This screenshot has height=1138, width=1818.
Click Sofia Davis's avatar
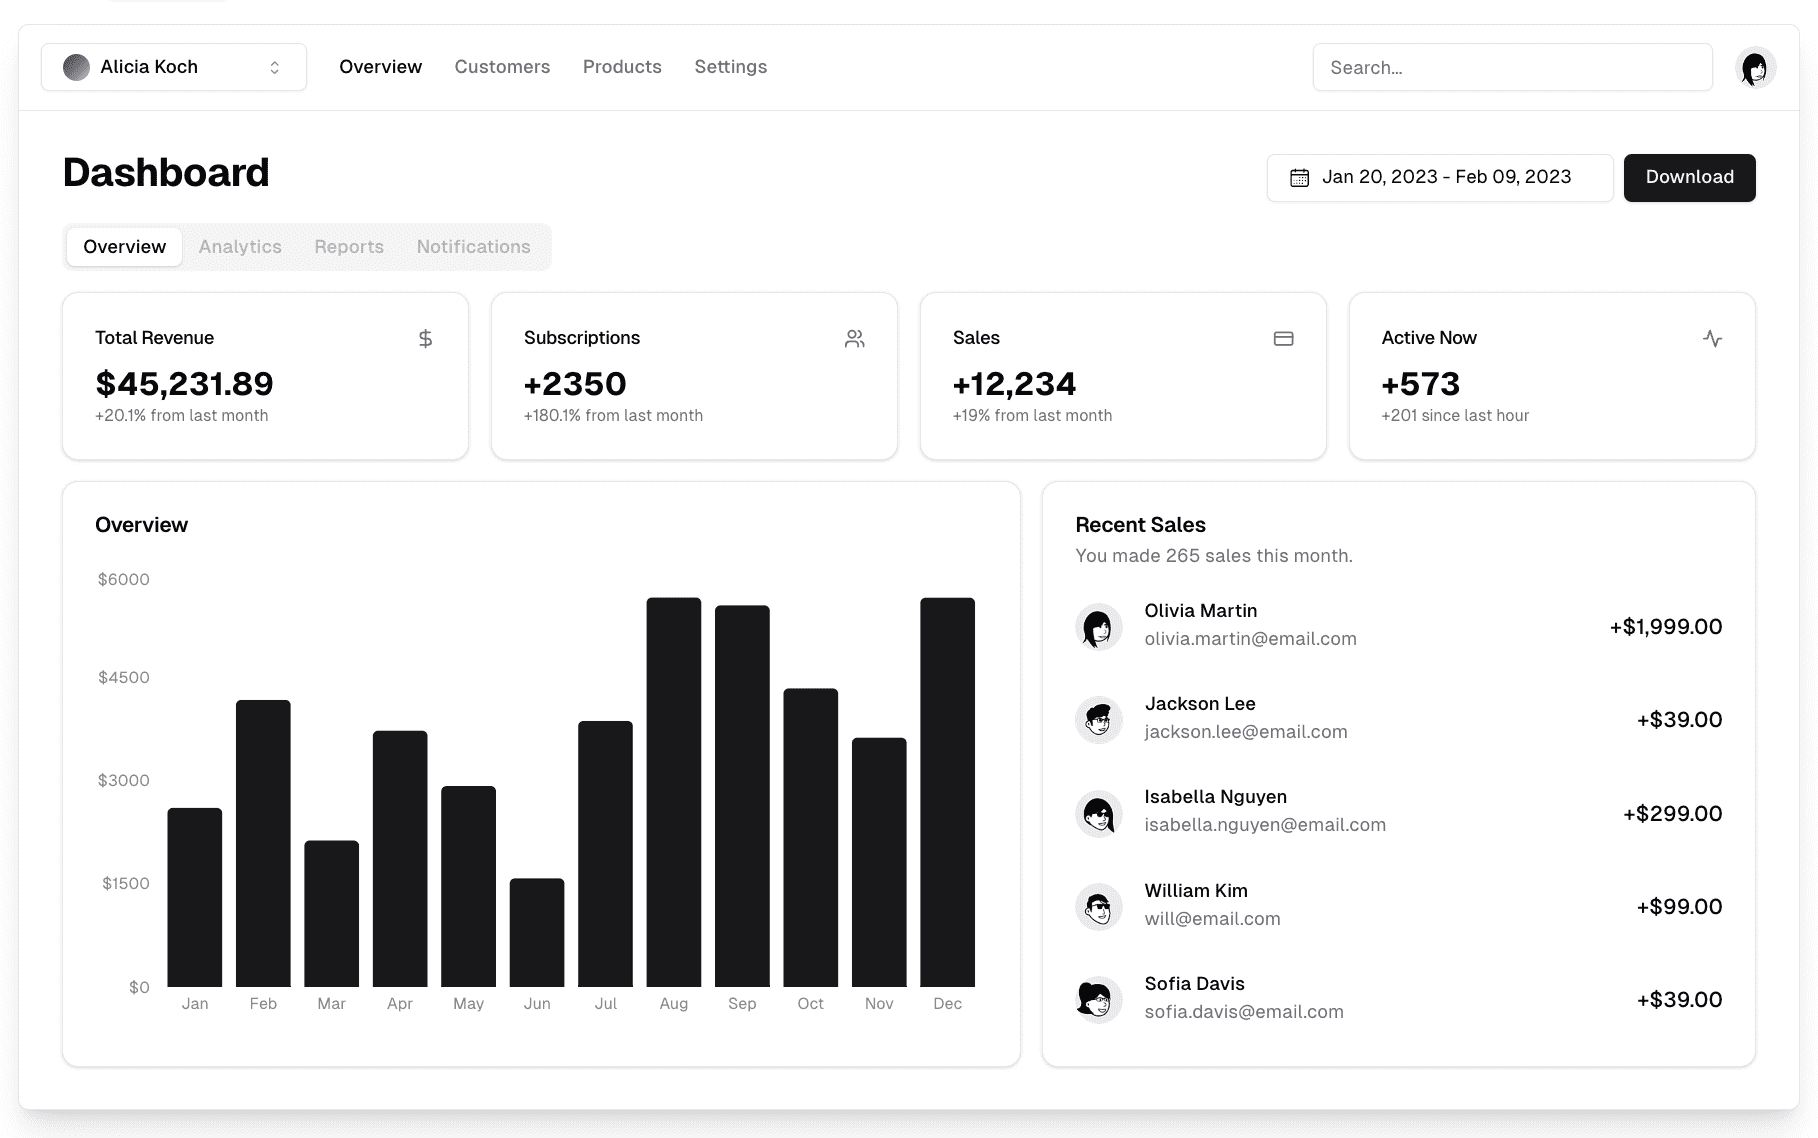click(1098, 999)
